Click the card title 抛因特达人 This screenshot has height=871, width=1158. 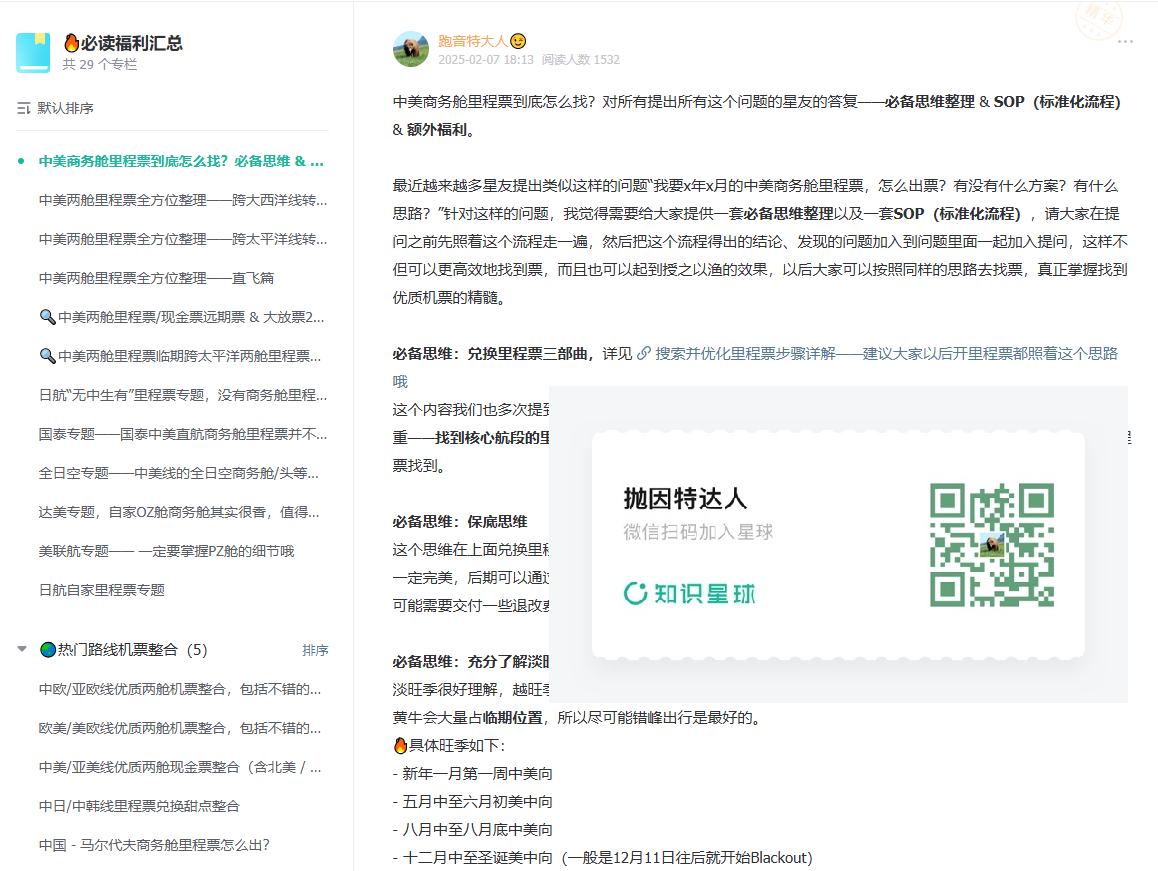(x=685, y=499)
